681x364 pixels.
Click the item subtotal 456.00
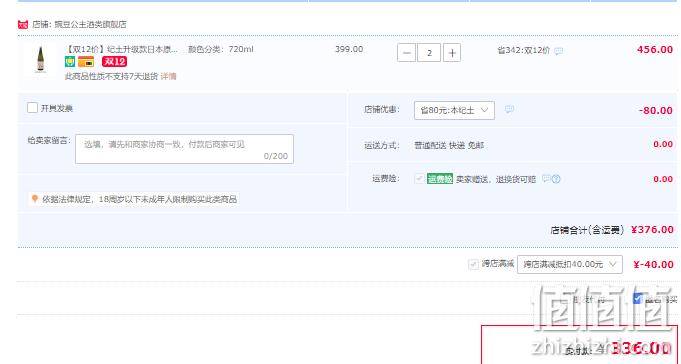coord(655,50)
